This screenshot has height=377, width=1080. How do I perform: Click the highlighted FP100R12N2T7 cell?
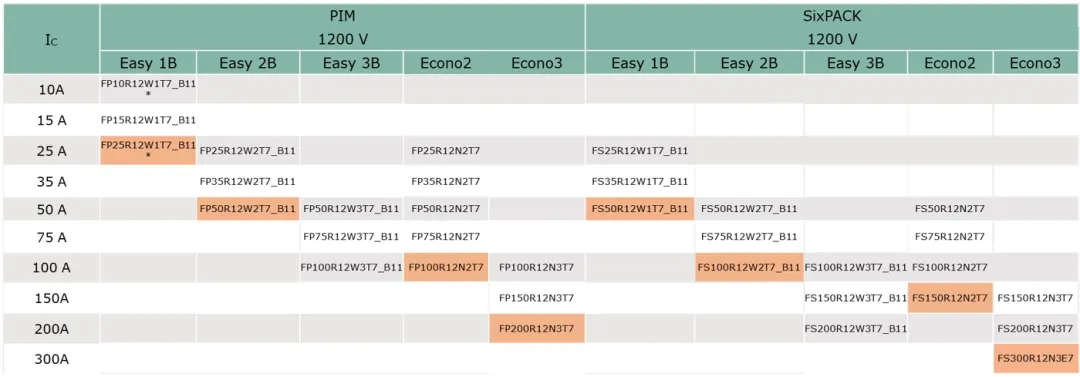coord(446,267)
